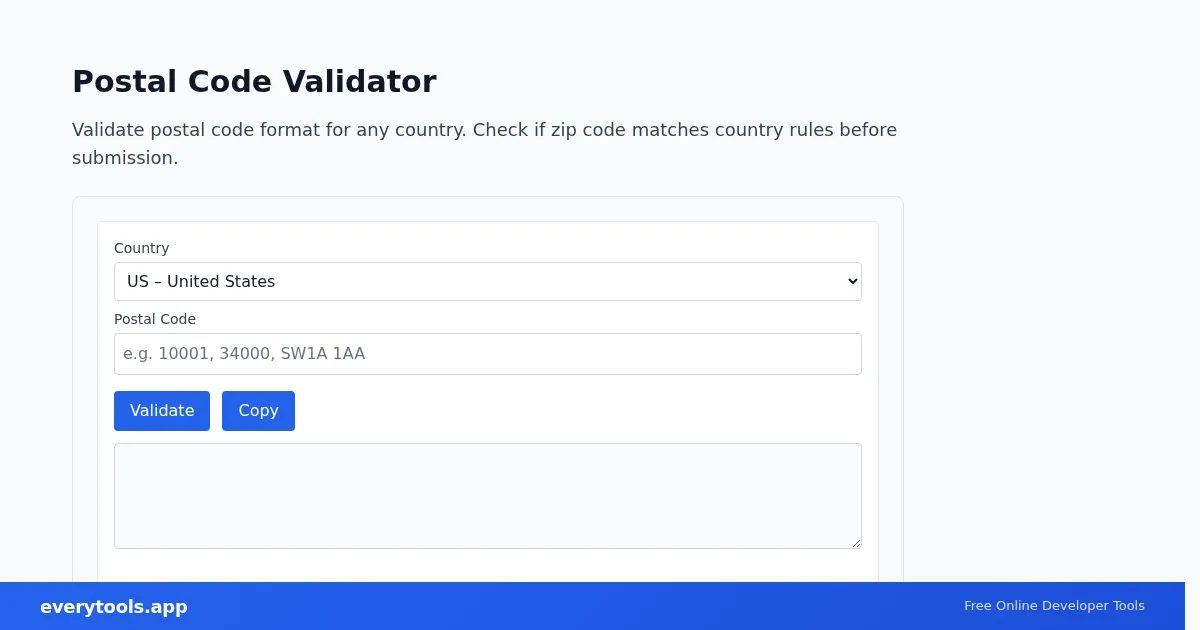Screen dimensions: 1200x630
Task: Open the Country dropdown showing United States
Action: click(x=487, y=281)
